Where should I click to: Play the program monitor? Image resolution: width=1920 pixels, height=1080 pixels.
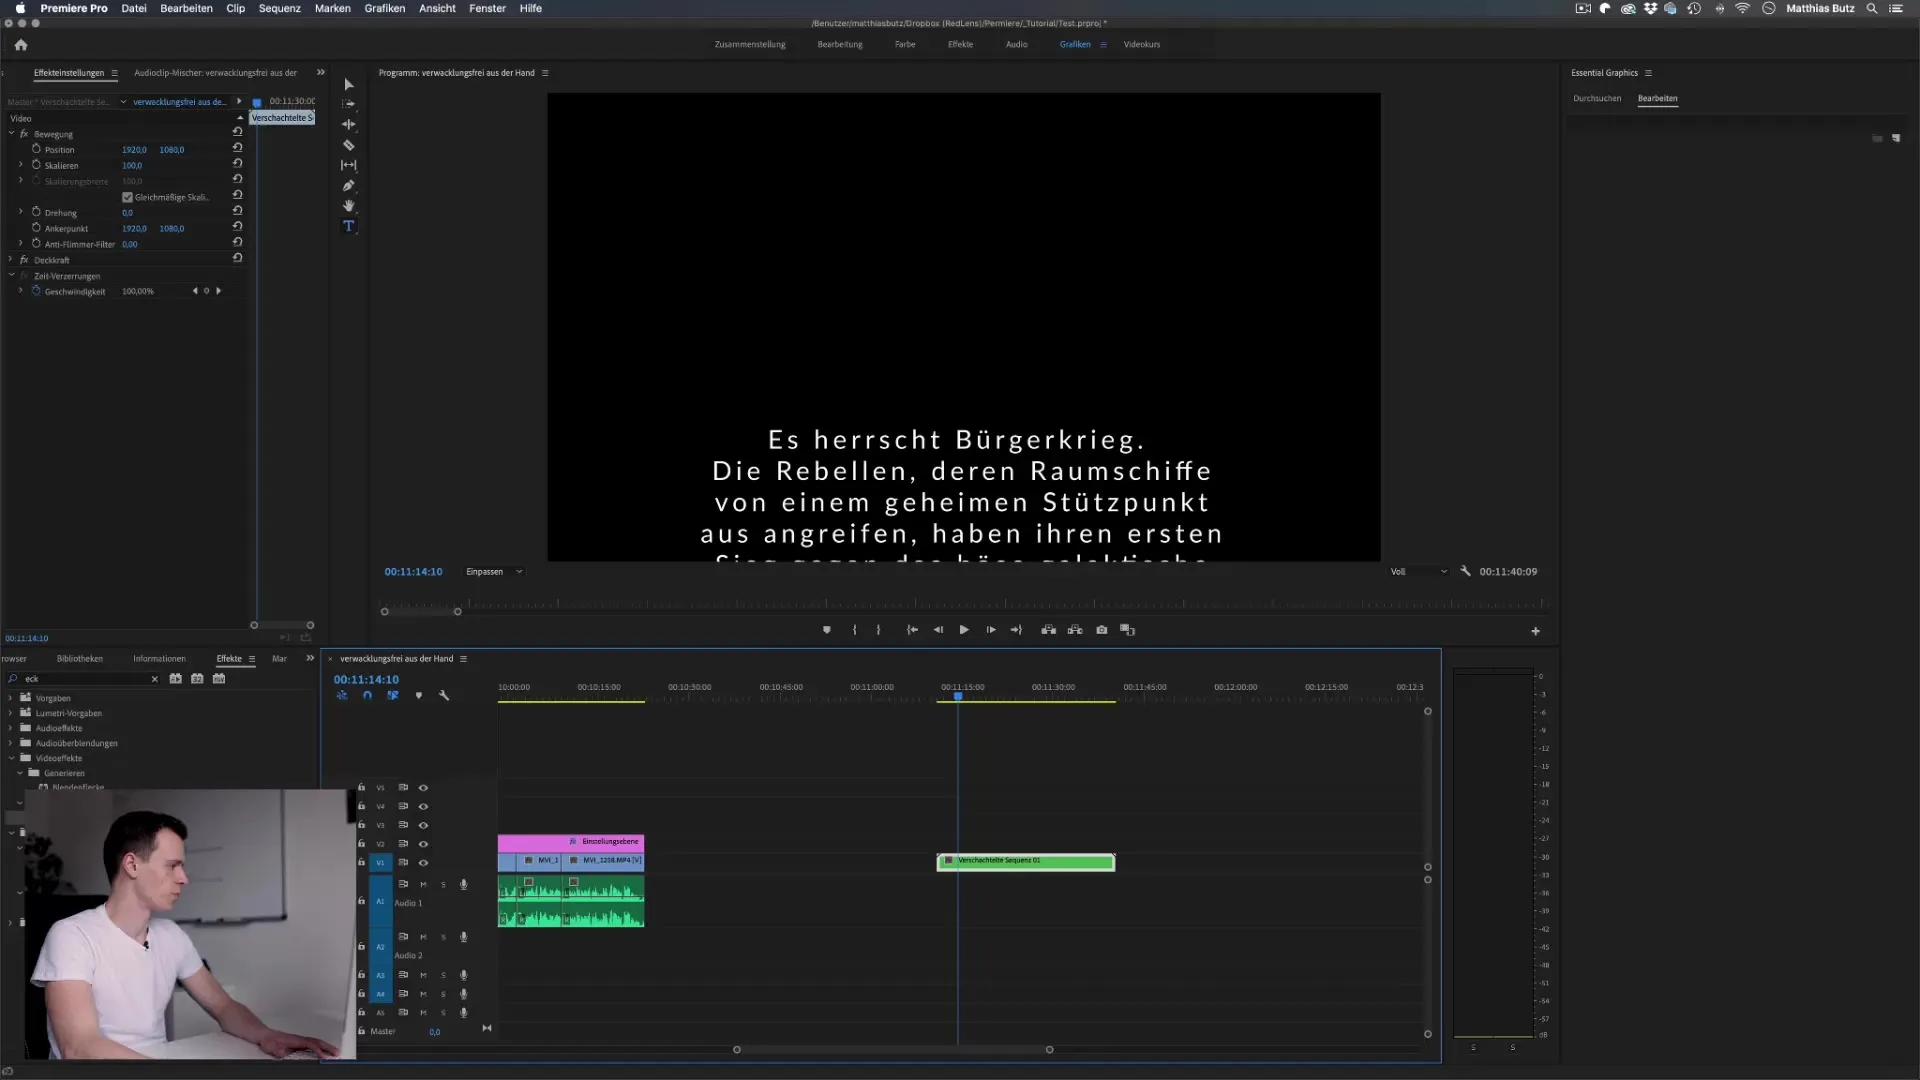click(x=964, y=630)
